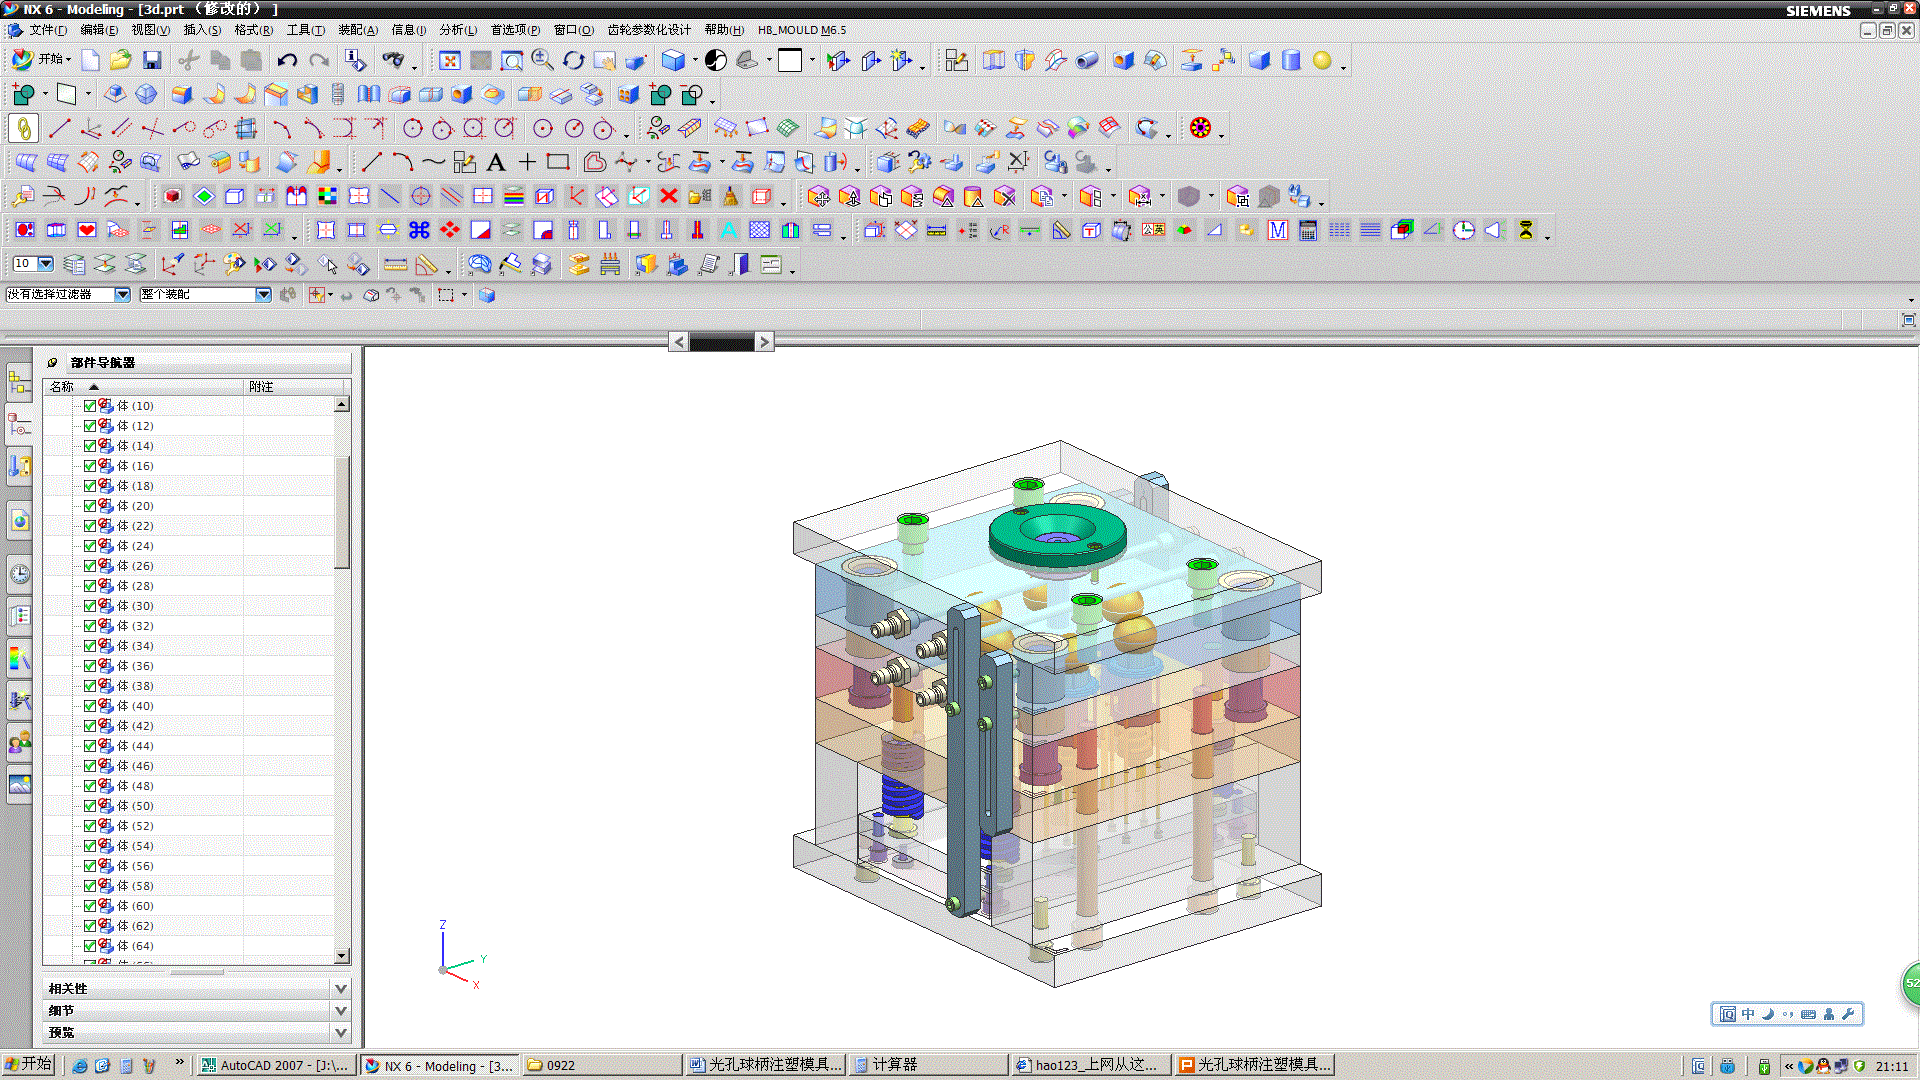Toggle checkbox for 体 (30)
The image size is (1920, 1080).
pos(90,606)
